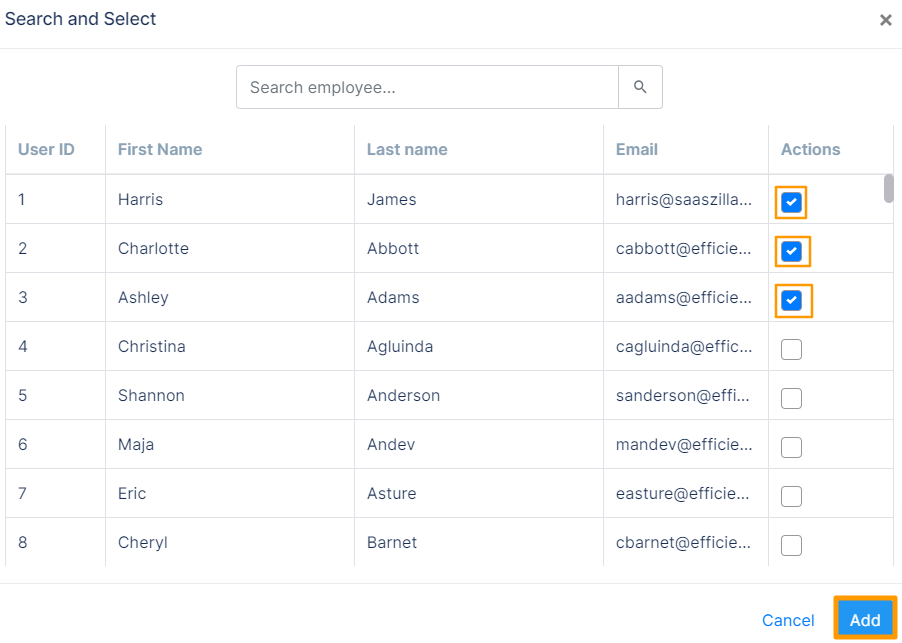
Task: Tick the checkbox for Shannon Anderson
Action: pyautogui.click(x=791, y=398)
